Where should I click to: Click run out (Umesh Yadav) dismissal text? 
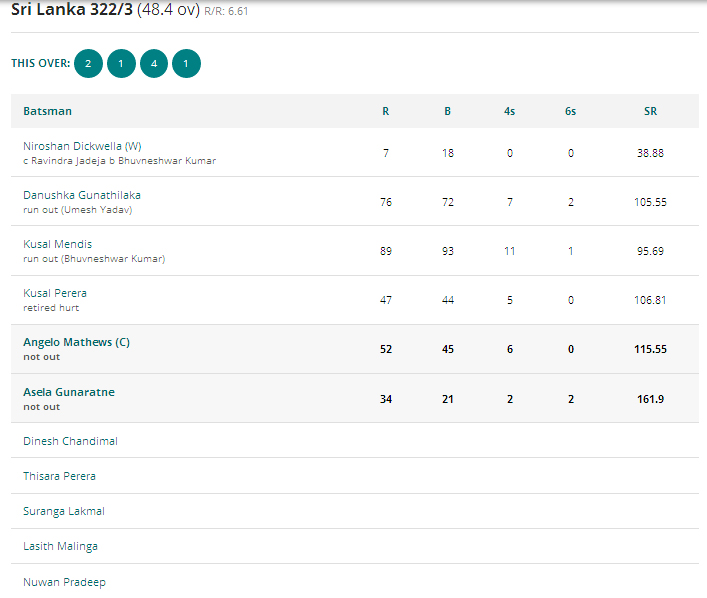tap(78, 210)
